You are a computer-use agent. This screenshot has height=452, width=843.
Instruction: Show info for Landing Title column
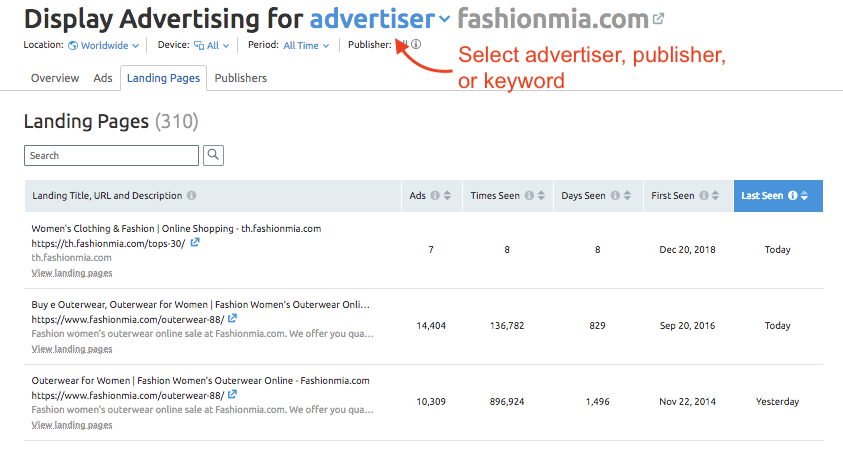click(x=191, y=196)
